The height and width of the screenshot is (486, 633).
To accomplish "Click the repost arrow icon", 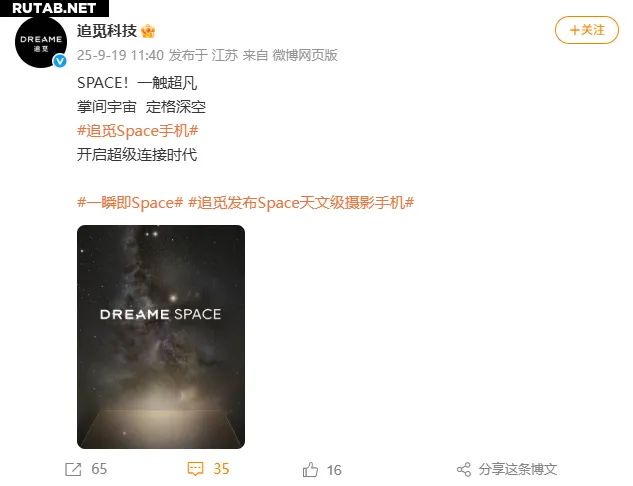I will click(x=73, y=469).
